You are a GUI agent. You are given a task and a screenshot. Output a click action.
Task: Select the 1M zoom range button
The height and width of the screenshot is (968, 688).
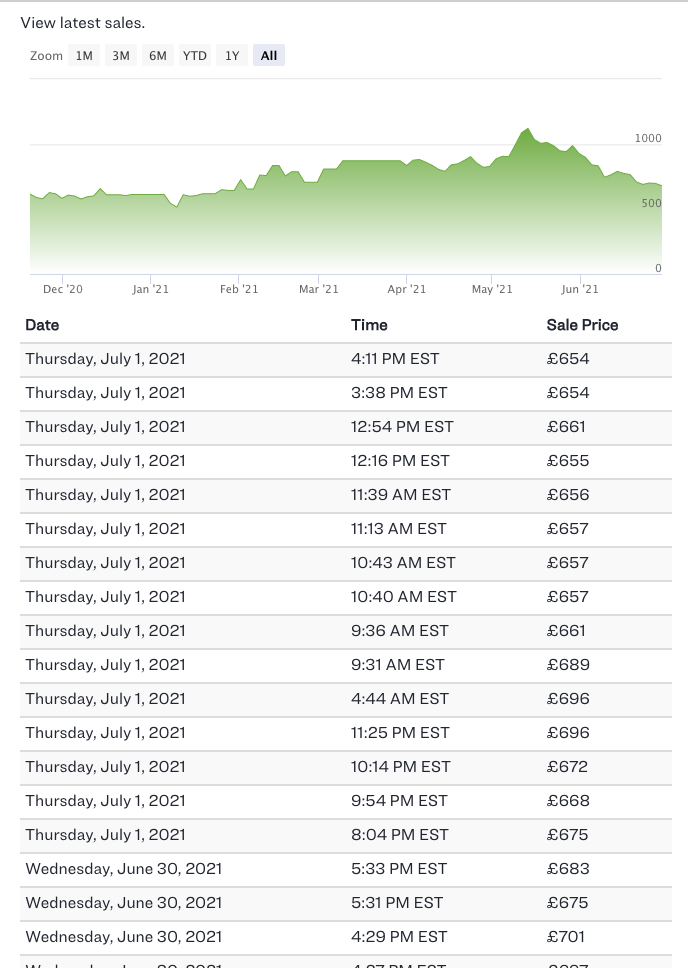pyautogui.click(x=84, y=56)
